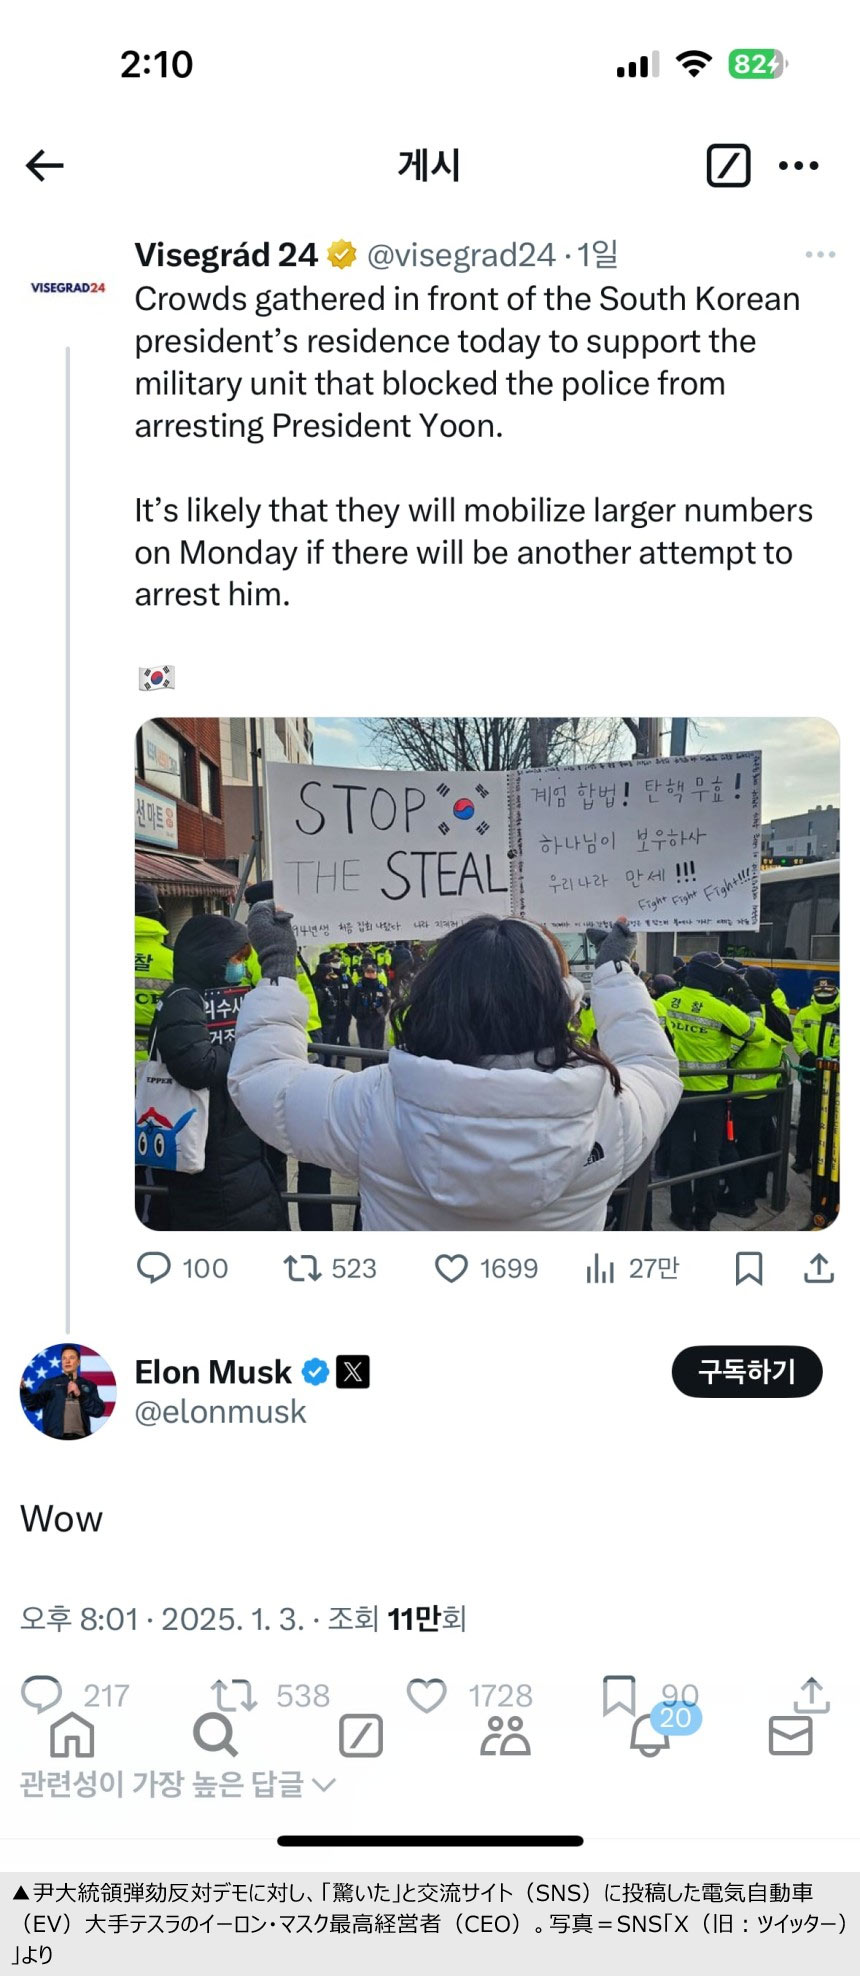This screenshot has height=1976, width=860.
Task: Share the Visegrád 24 post
Action: pos(819,1268)
